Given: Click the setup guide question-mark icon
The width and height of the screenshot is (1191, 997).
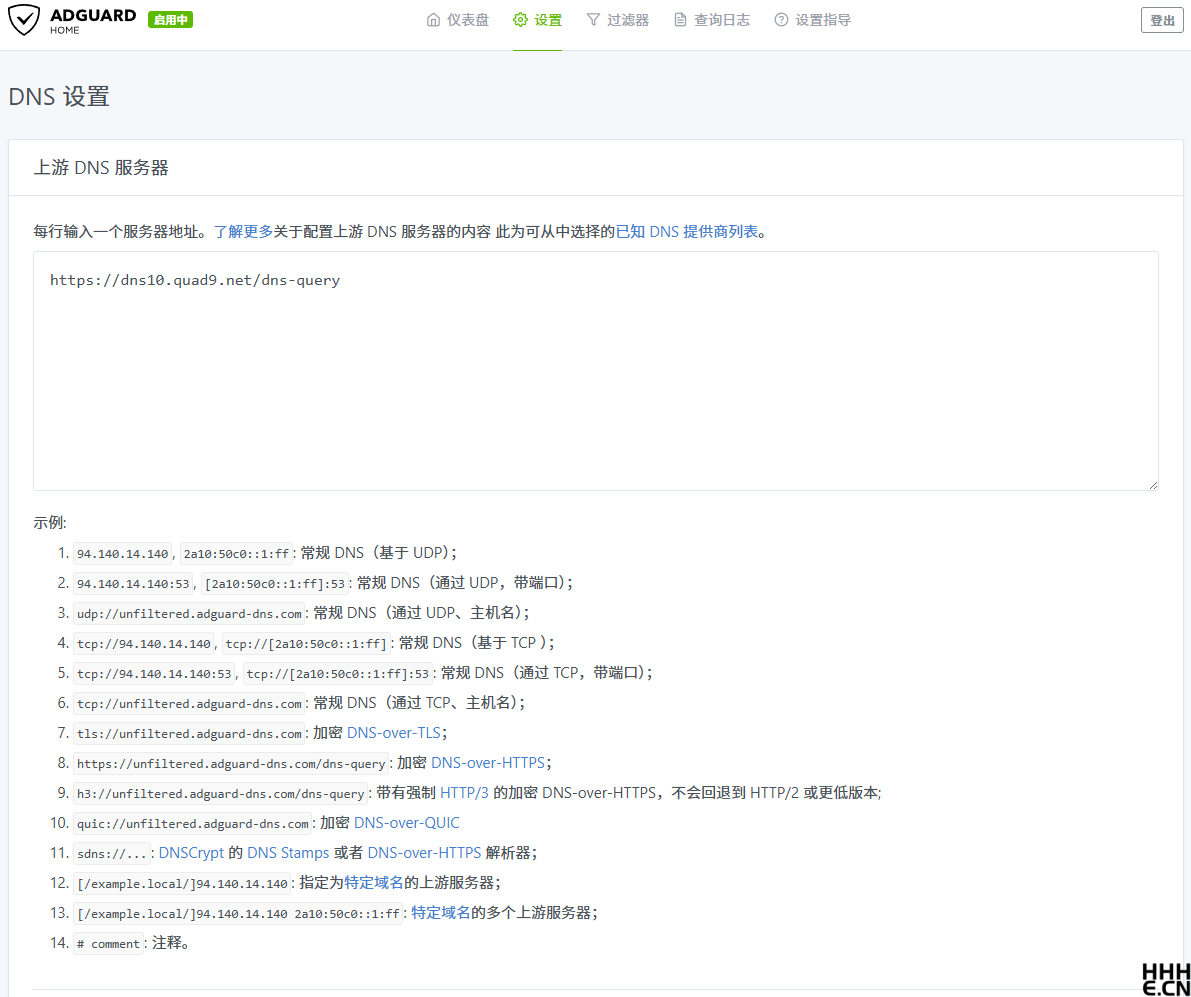Looking at the screenshot, I should click(782, 20).
